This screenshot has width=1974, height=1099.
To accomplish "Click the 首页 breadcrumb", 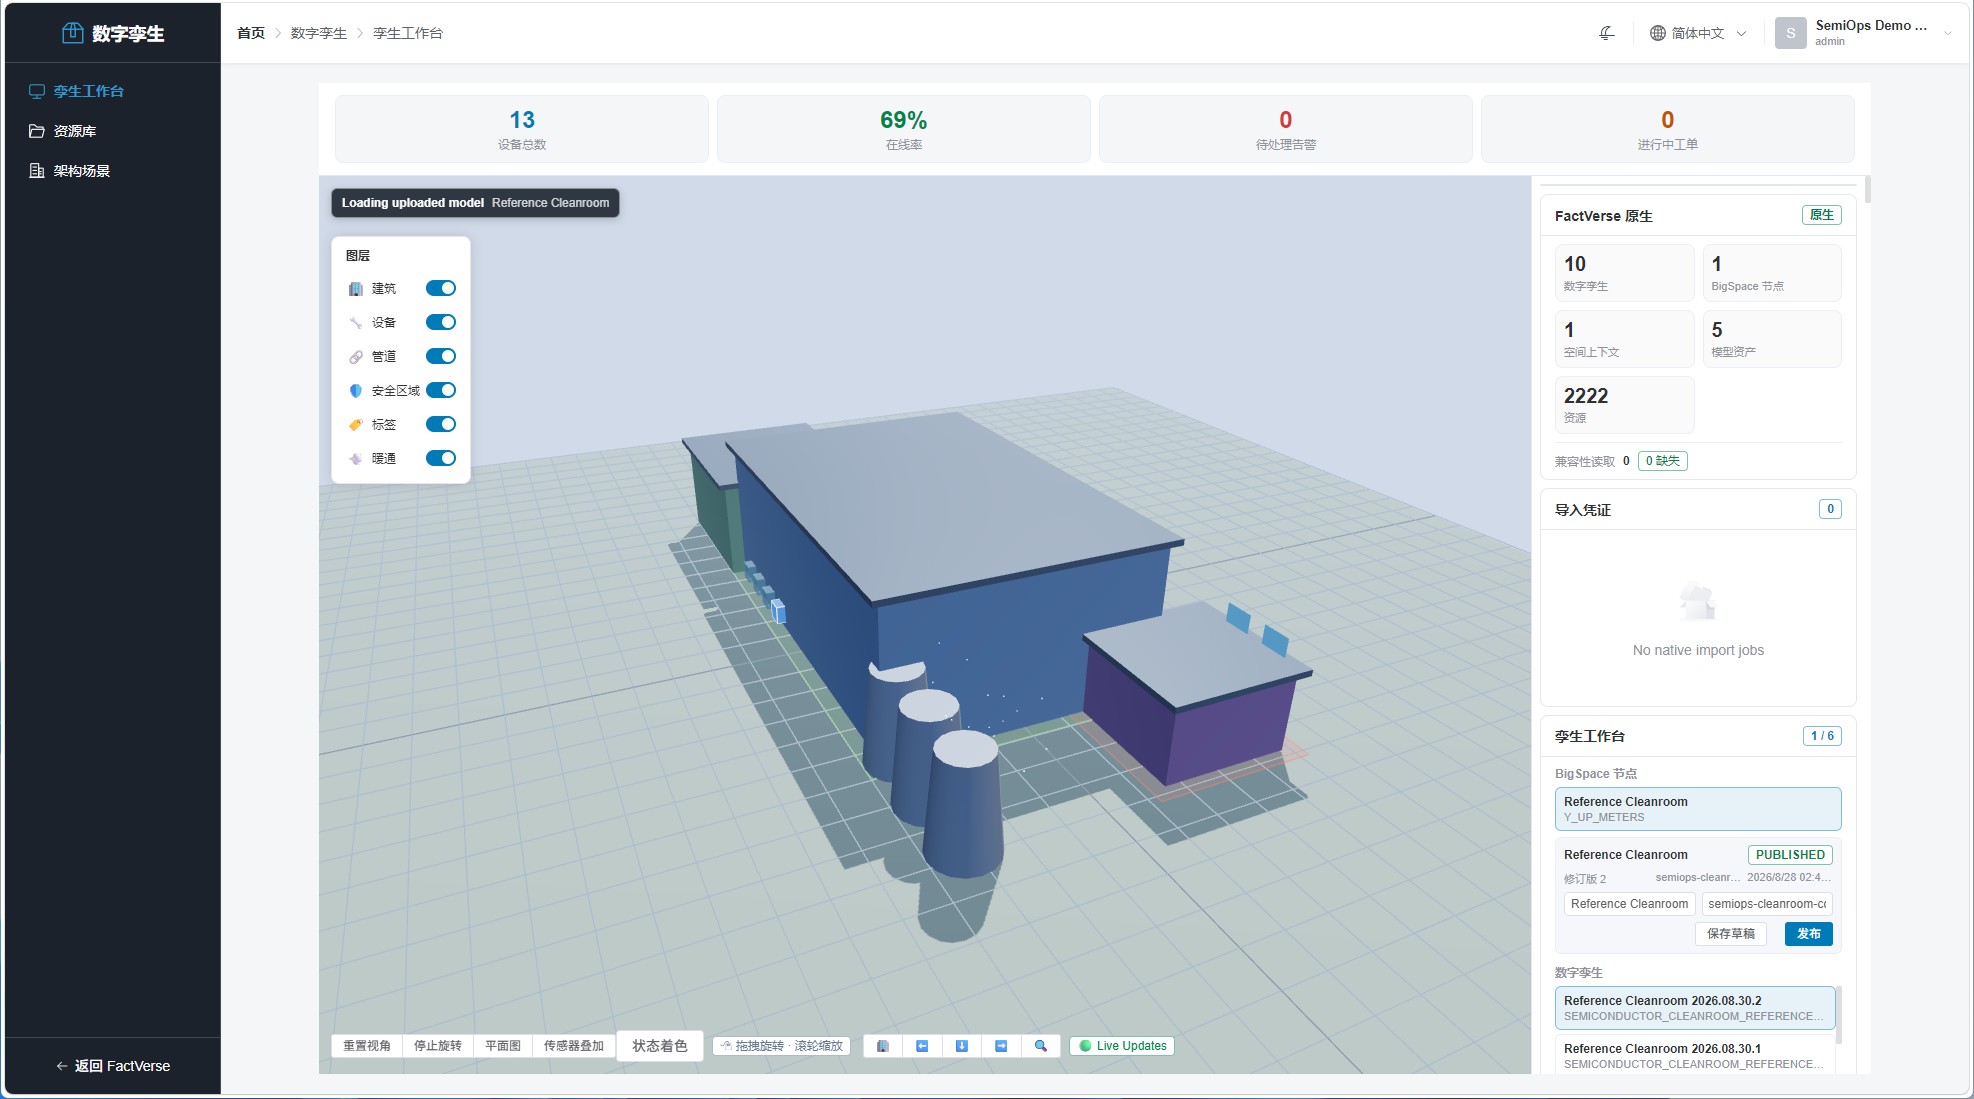I will [x=251, y=33].
